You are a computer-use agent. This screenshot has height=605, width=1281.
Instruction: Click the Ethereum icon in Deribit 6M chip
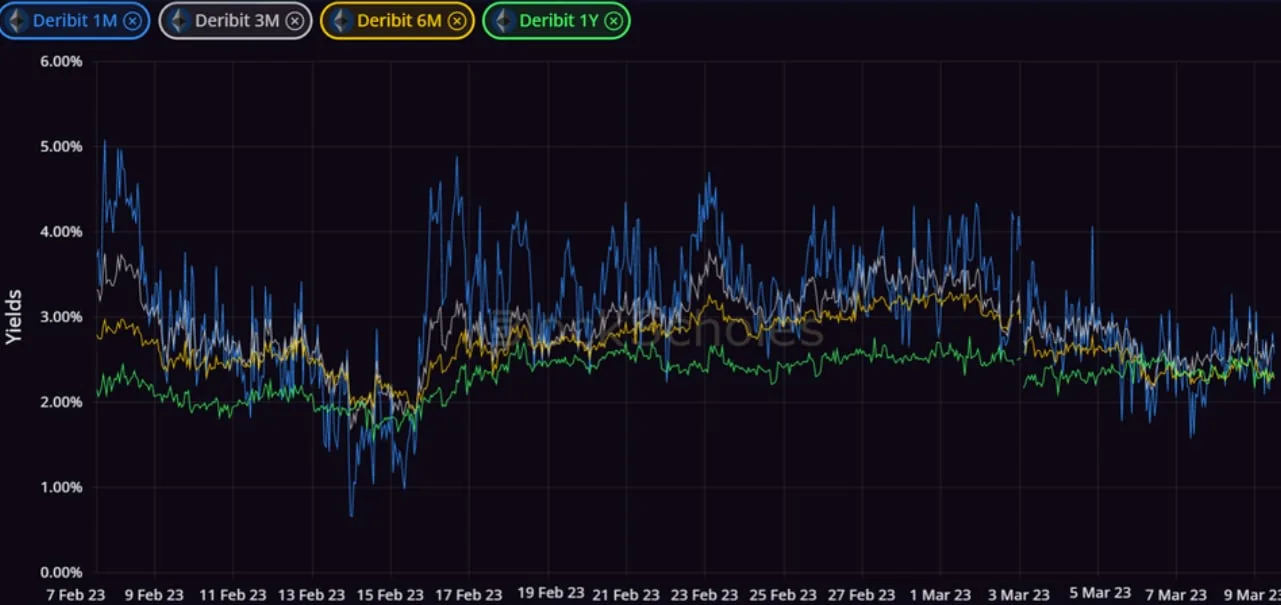tap(341, 20)
